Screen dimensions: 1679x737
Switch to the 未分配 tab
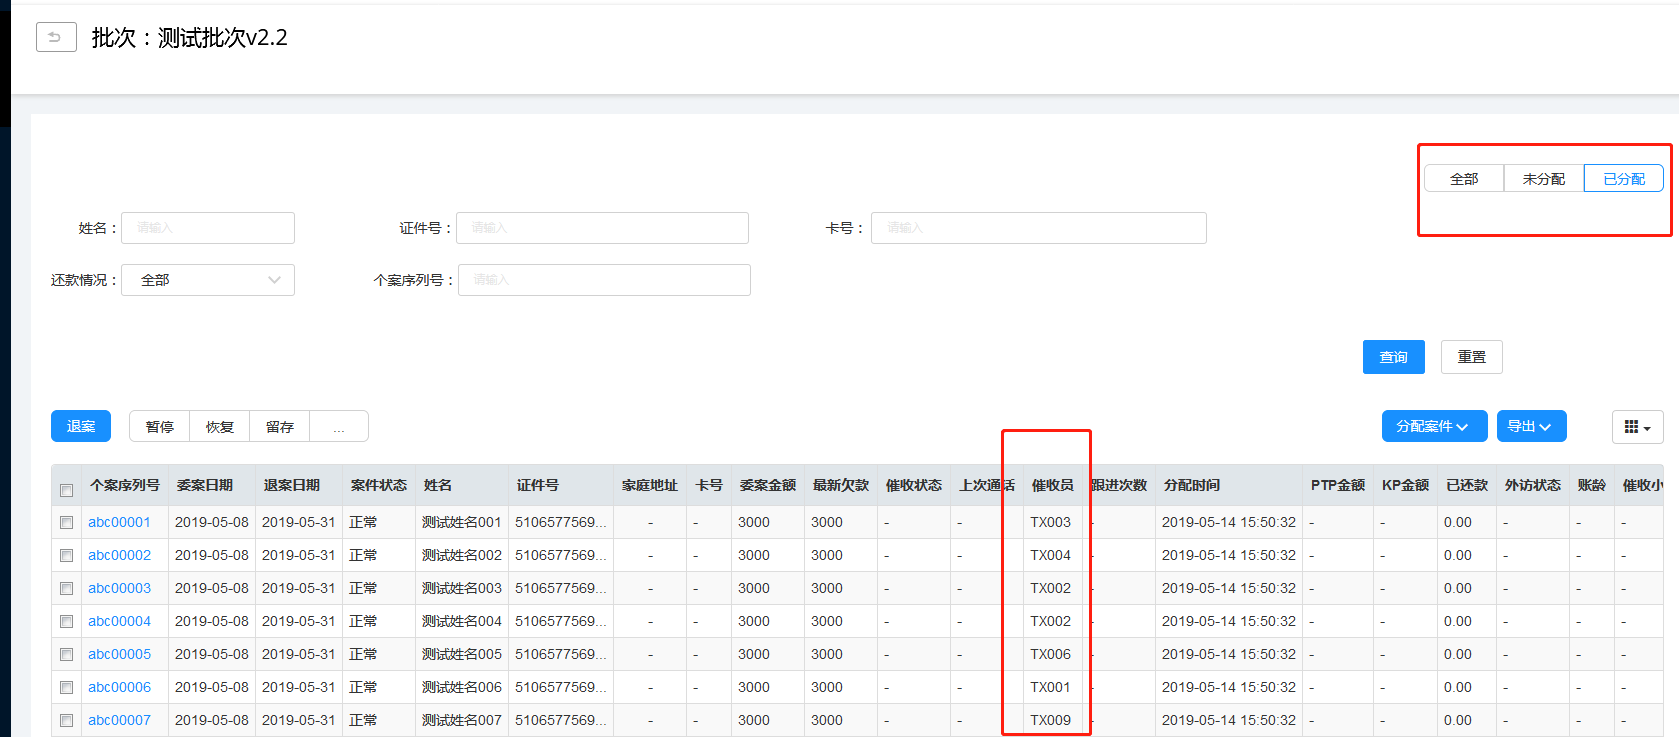click(x=1543, y=179)
